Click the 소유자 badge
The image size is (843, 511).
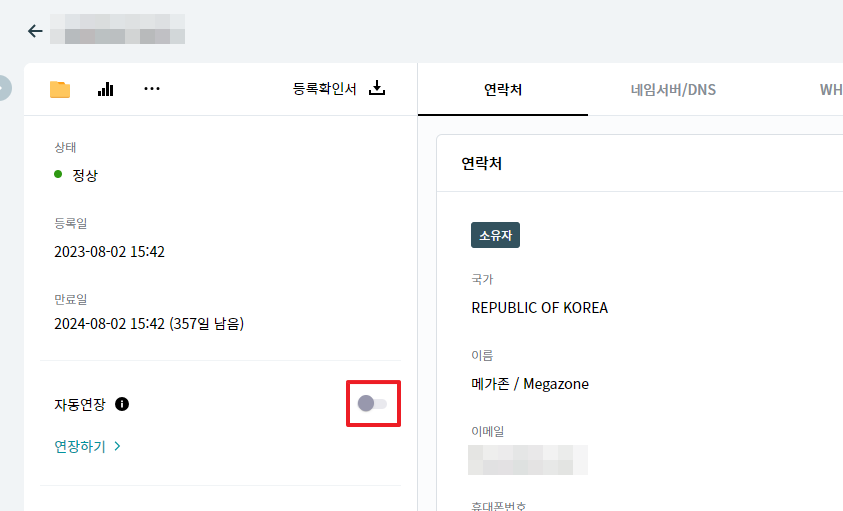(495, 235)
